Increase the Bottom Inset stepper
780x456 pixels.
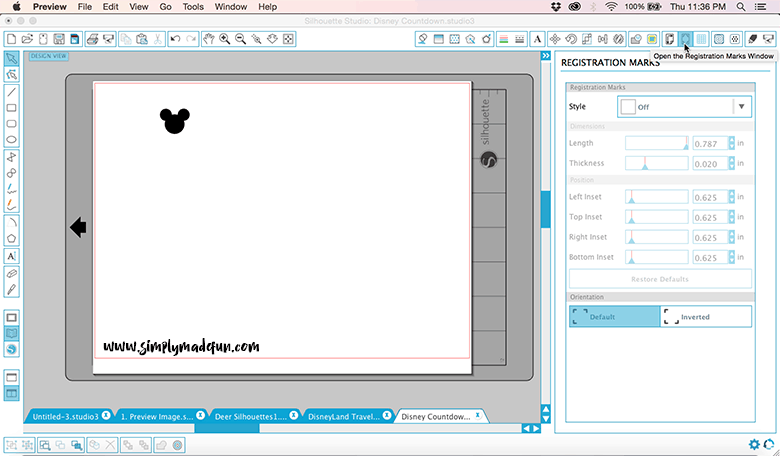point(731,254)
